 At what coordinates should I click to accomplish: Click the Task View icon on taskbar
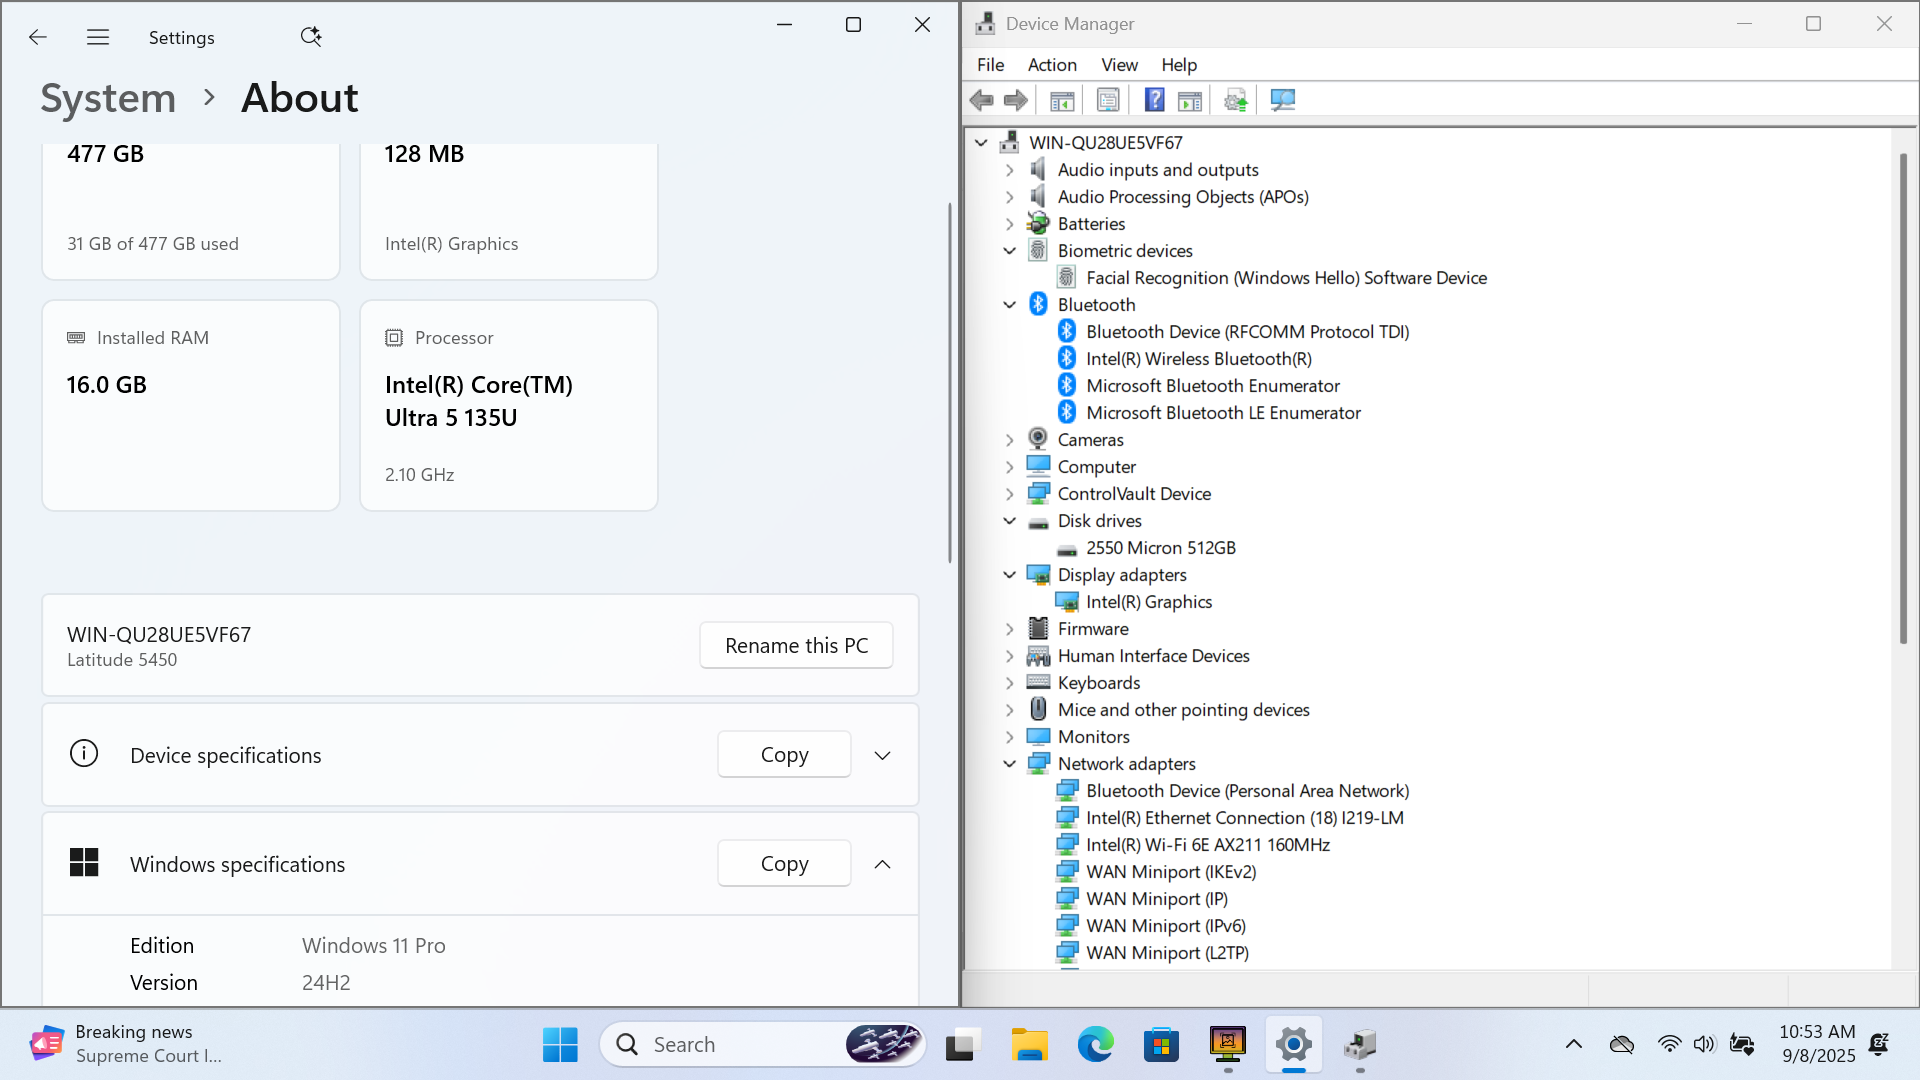(960, 1045)
